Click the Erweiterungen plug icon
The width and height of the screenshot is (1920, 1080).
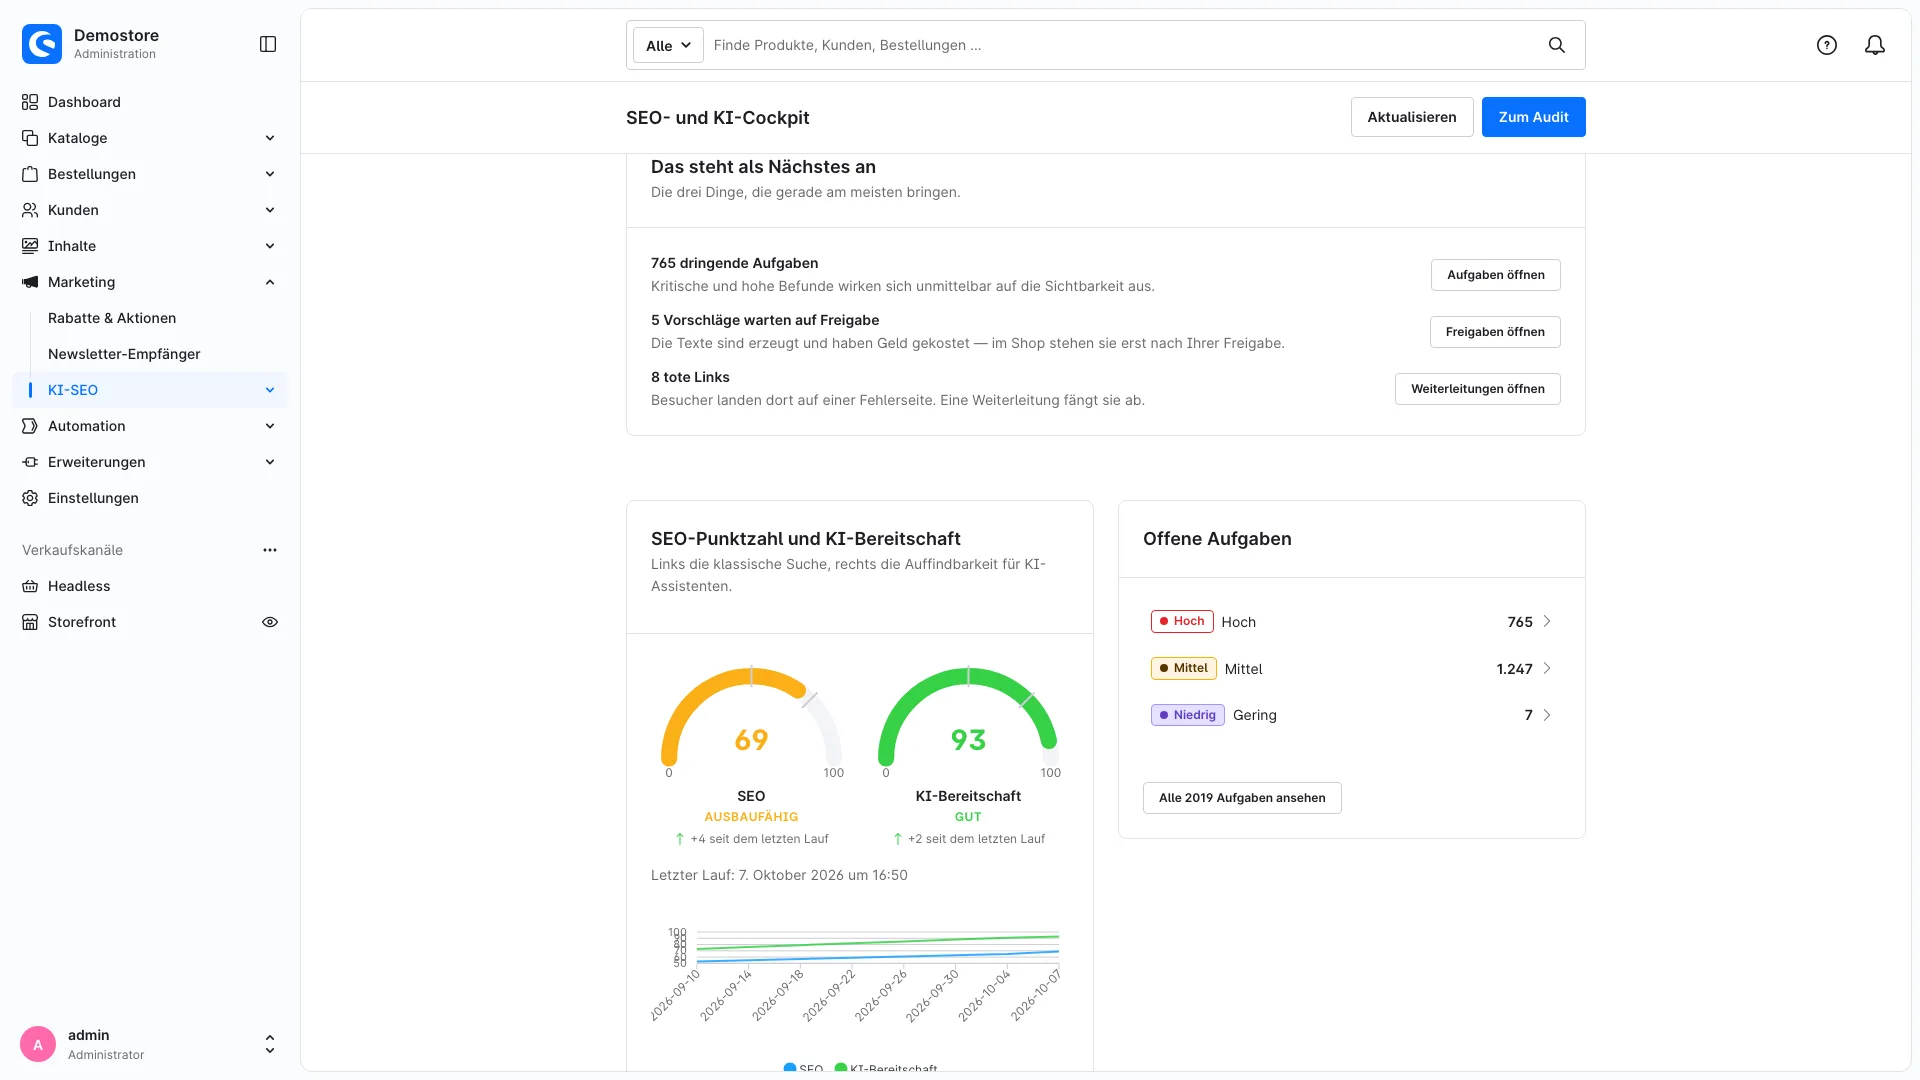pyautogui.click(x=30, y=462)
